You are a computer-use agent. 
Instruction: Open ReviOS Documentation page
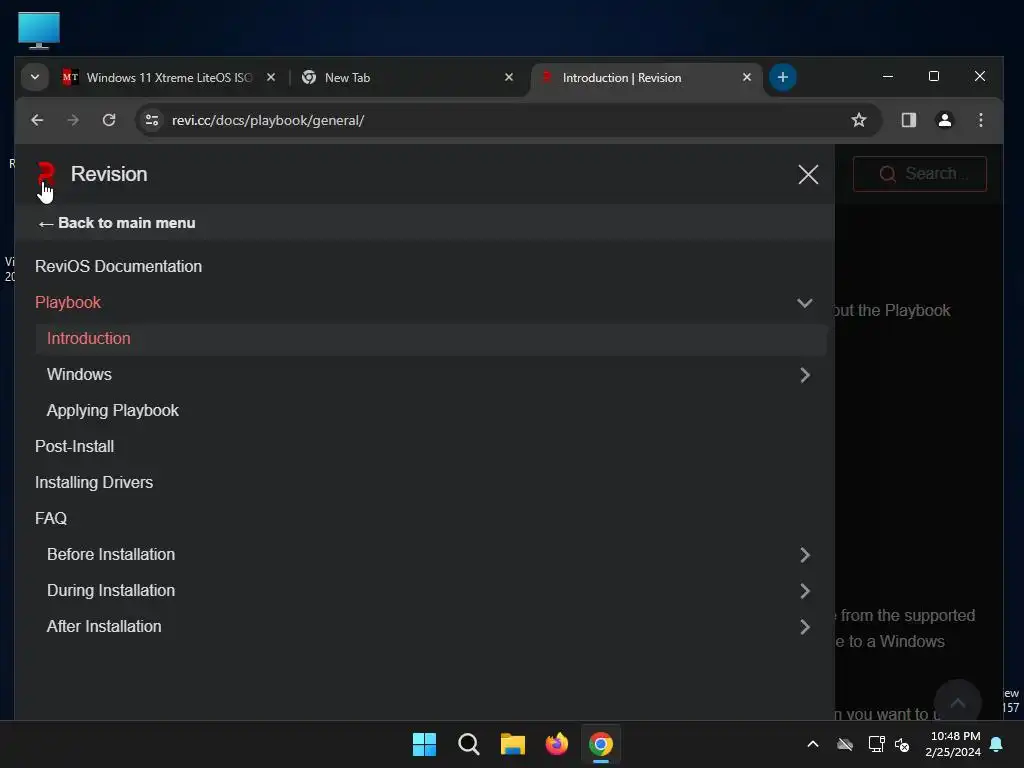[118, 266]
